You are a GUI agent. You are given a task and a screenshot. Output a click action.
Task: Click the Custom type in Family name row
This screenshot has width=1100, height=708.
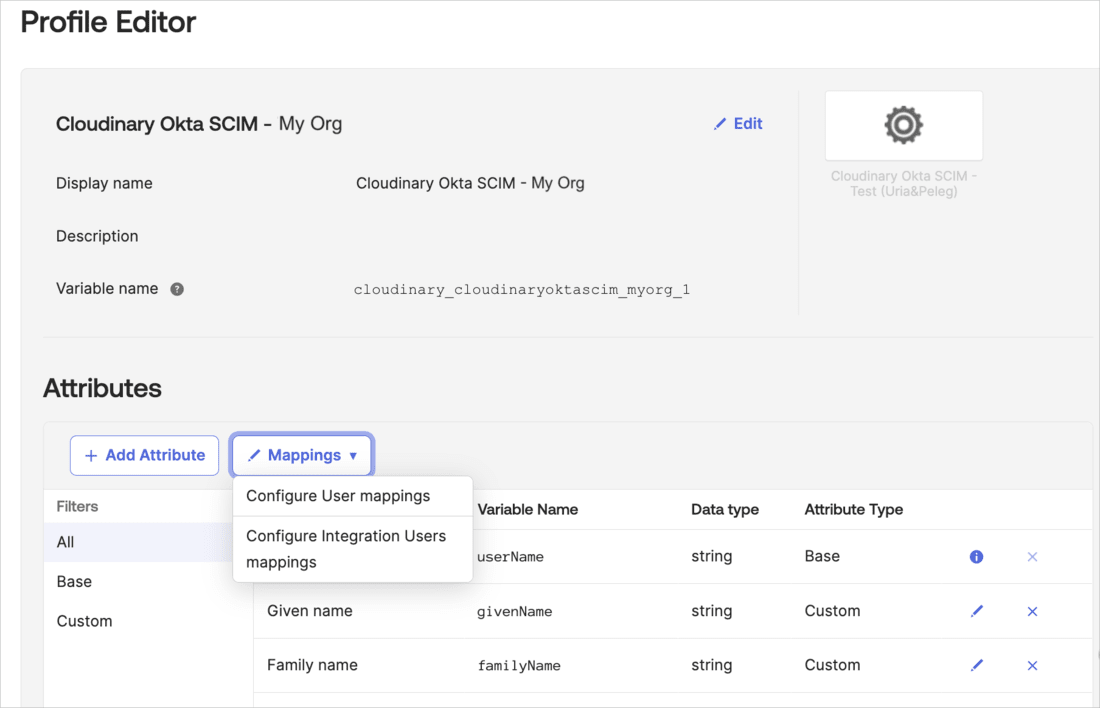click(832, 664)
